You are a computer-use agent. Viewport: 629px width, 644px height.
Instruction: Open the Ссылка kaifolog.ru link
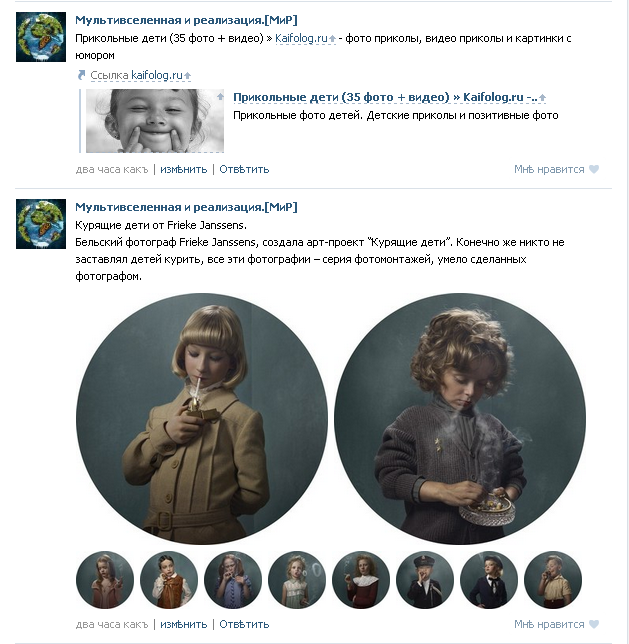point(141,75)
